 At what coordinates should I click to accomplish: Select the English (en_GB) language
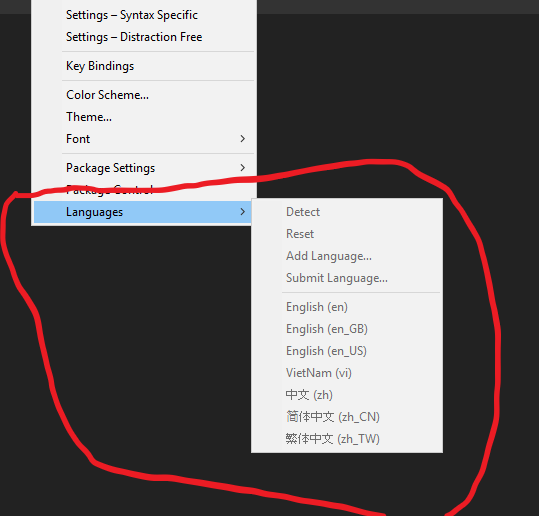pyautogui.click(x=347, y=329)
